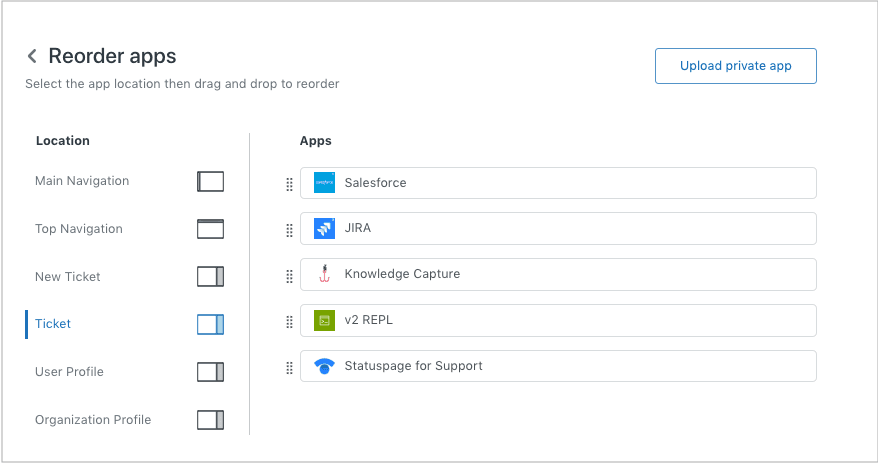Click the drag handle beside Knowledge Capture
This screenshot has height=463, width=878.
coord(290,276)
